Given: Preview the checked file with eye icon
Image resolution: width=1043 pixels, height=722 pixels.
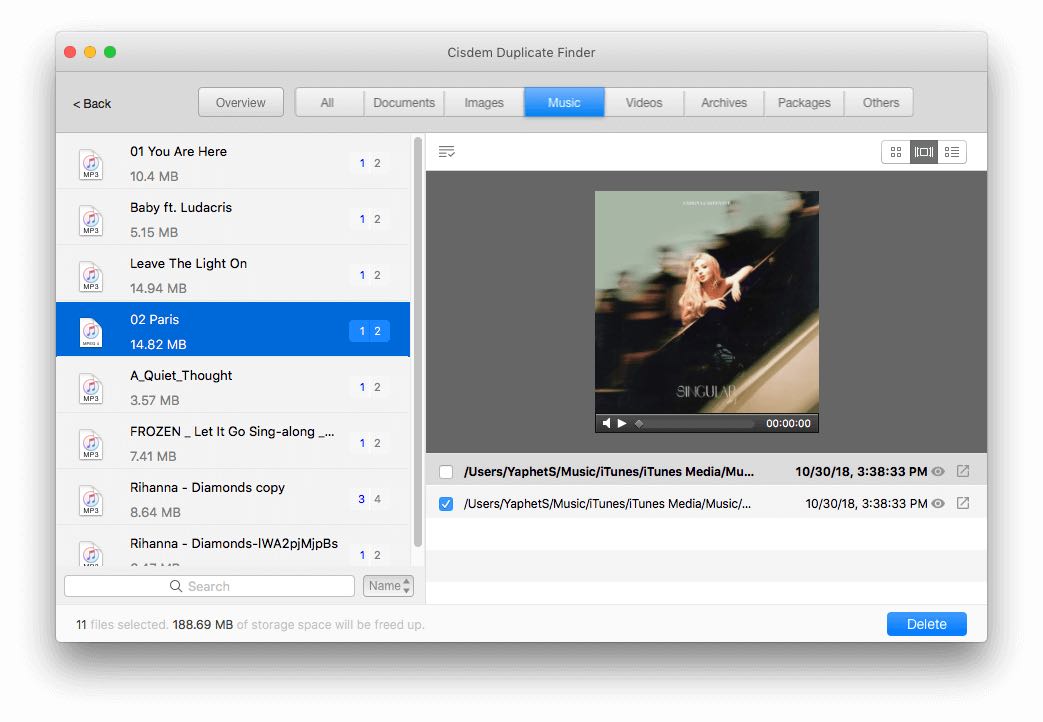Looking at the screenshot, I should click(x=938, y=503).
